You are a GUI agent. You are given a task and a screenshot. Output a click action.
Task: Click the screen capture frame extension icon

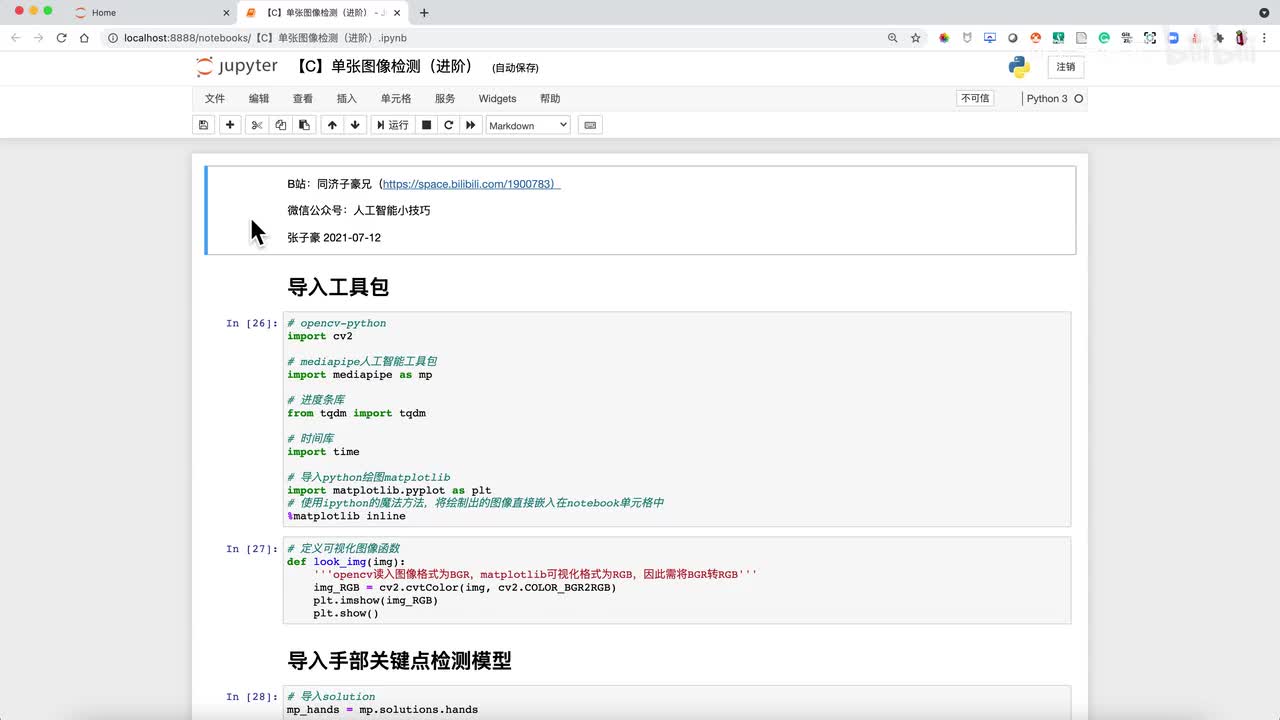1150,38
